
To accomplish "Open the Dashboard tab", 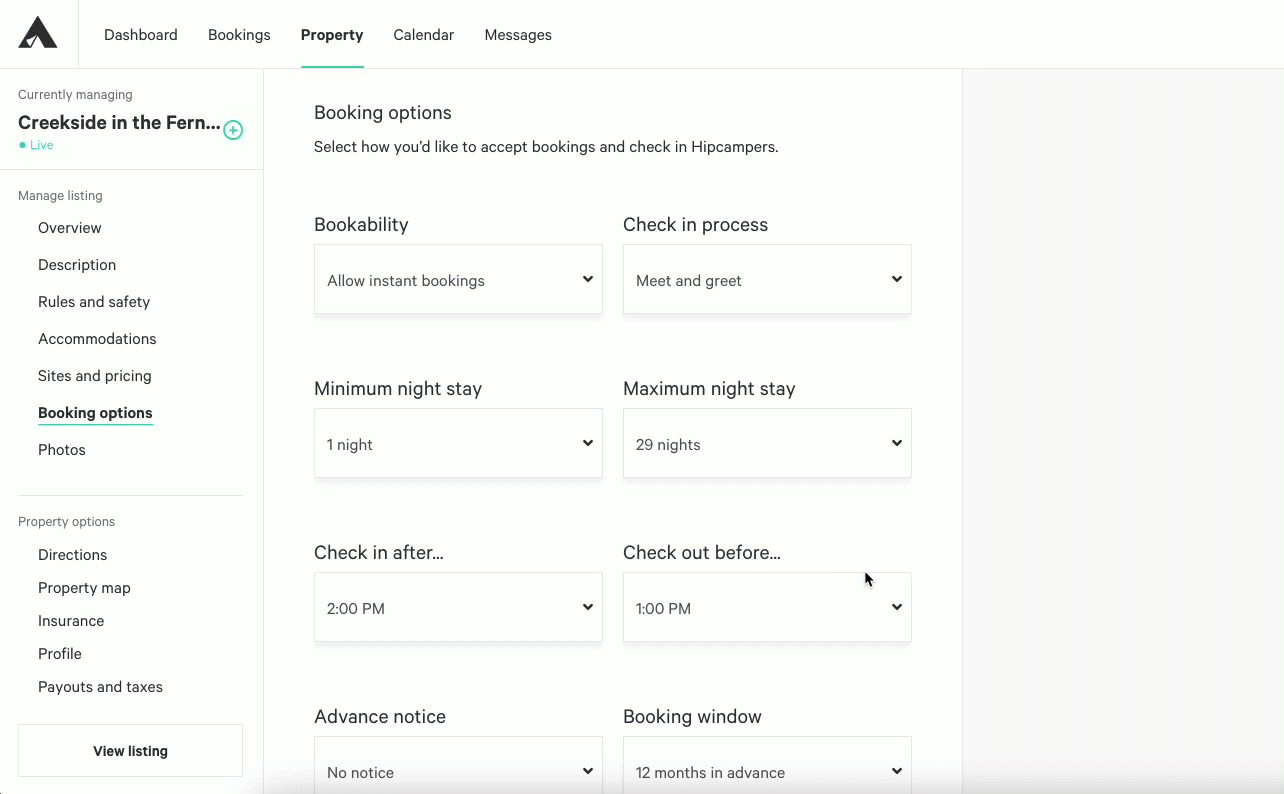I will point(141,35).
